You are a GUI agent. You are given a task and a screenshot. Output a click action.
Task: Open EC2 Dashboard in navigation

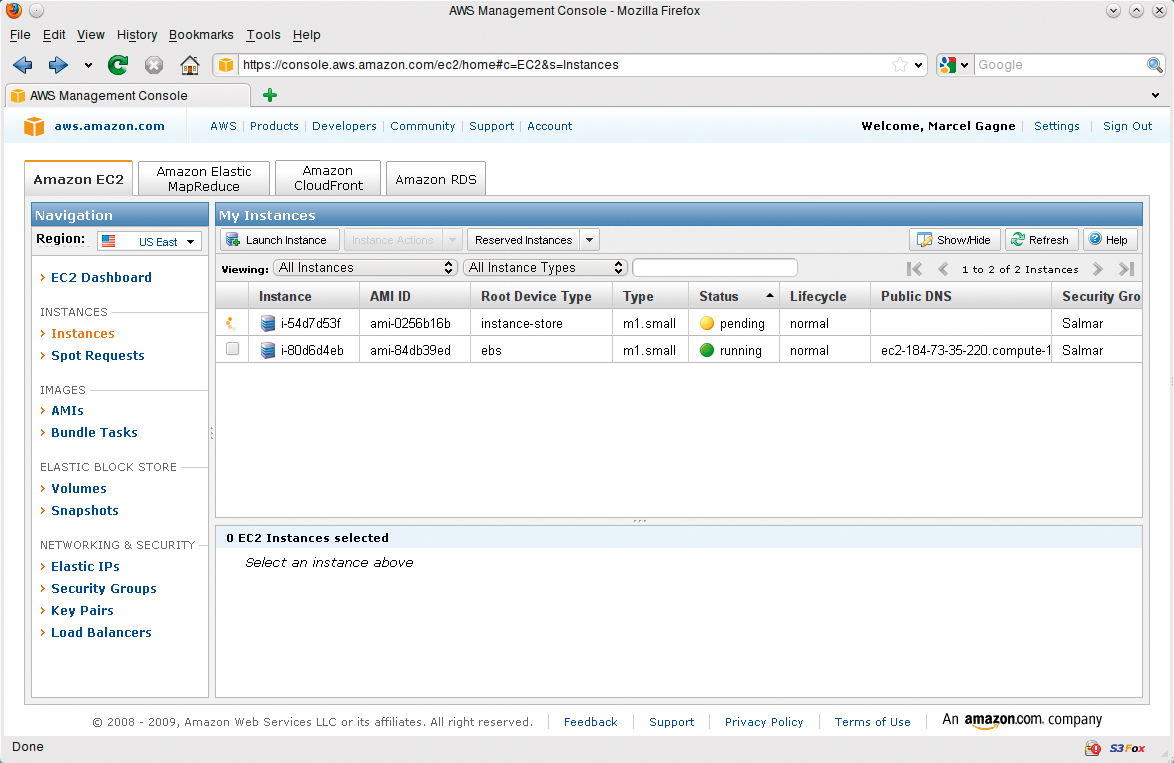pos(101,277)
